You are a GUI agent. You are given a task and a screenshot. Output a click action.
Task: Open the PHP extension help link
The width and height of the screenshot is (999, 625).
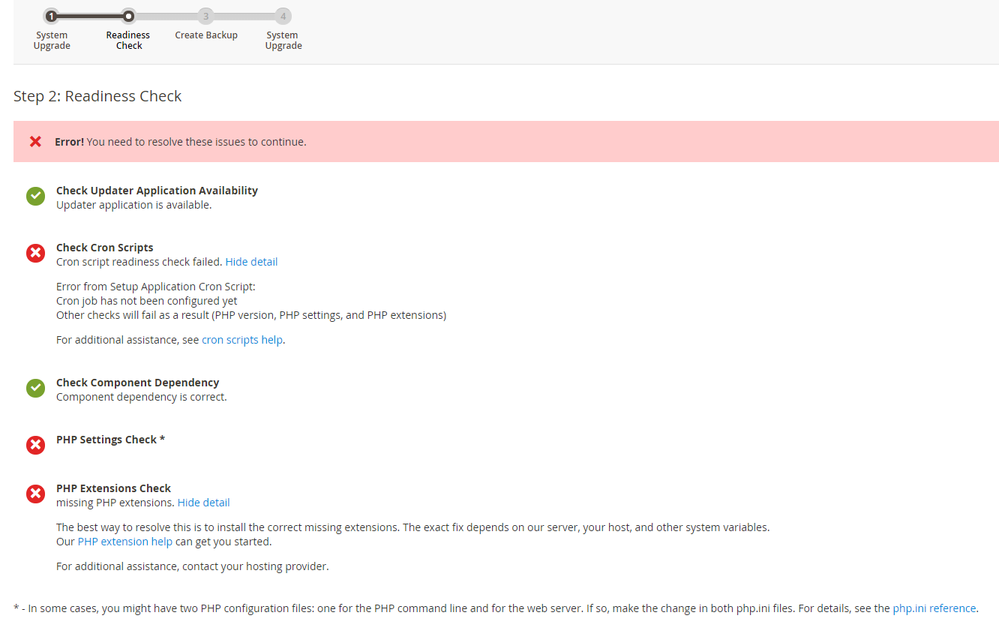click(x=125, y=542)
